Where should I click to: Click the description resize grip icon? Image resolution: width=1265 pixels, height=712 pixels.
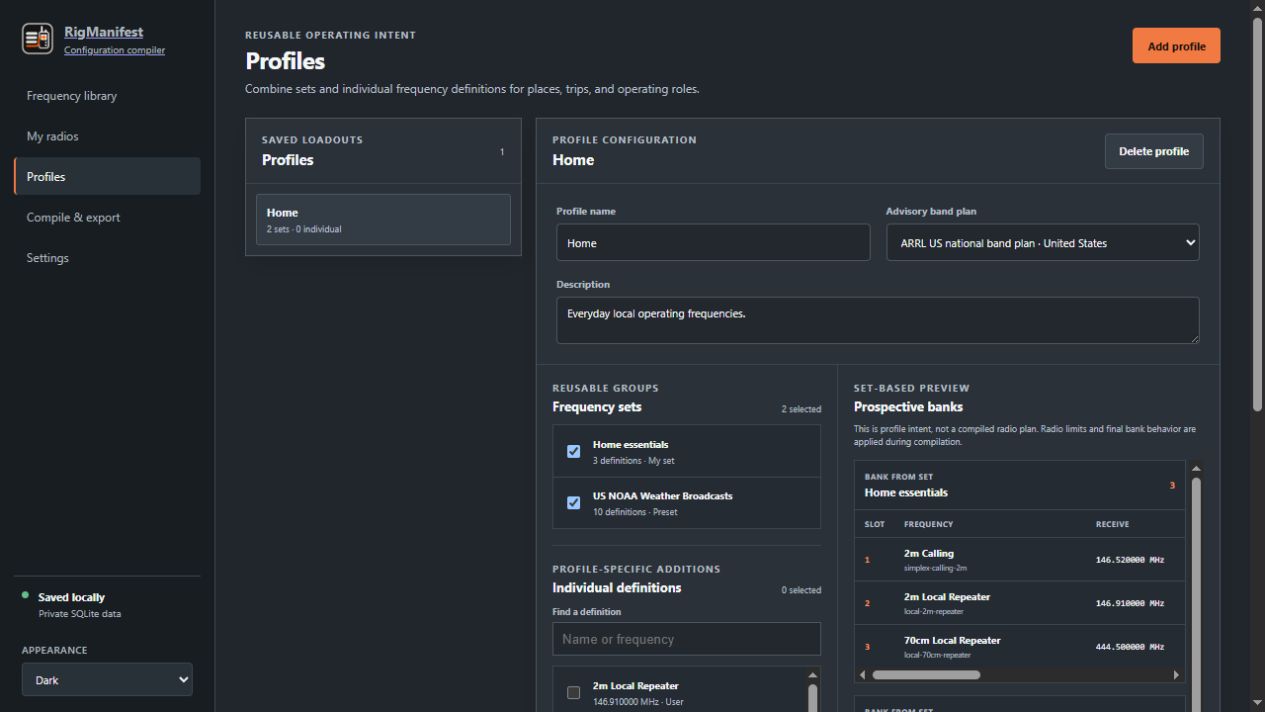1193,338
